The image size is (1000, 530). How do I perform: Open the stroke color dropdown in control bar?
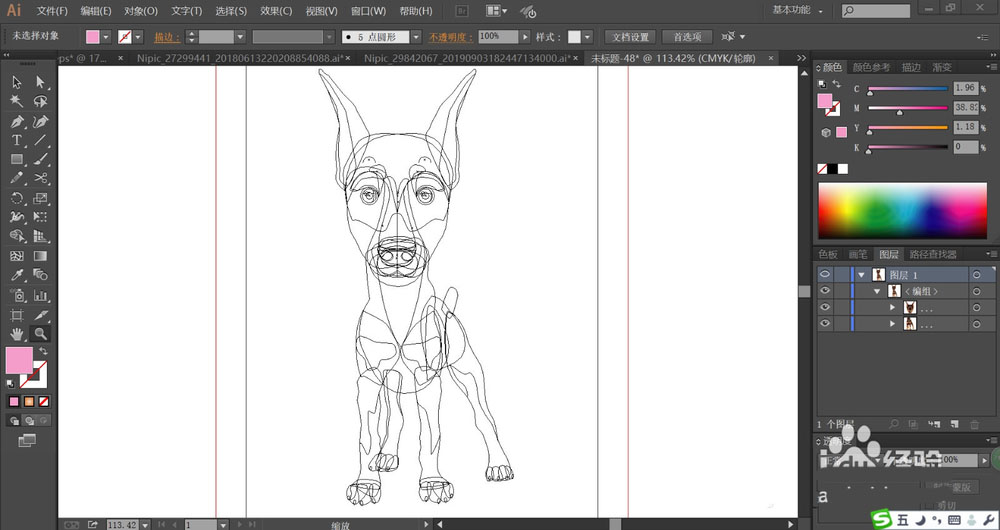[138, 37]
